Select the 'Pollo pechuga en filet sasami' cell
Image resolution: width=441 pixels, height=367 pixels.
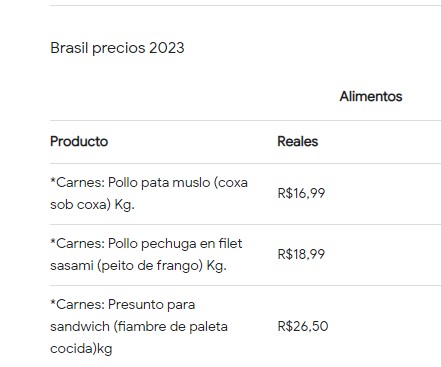146,255
